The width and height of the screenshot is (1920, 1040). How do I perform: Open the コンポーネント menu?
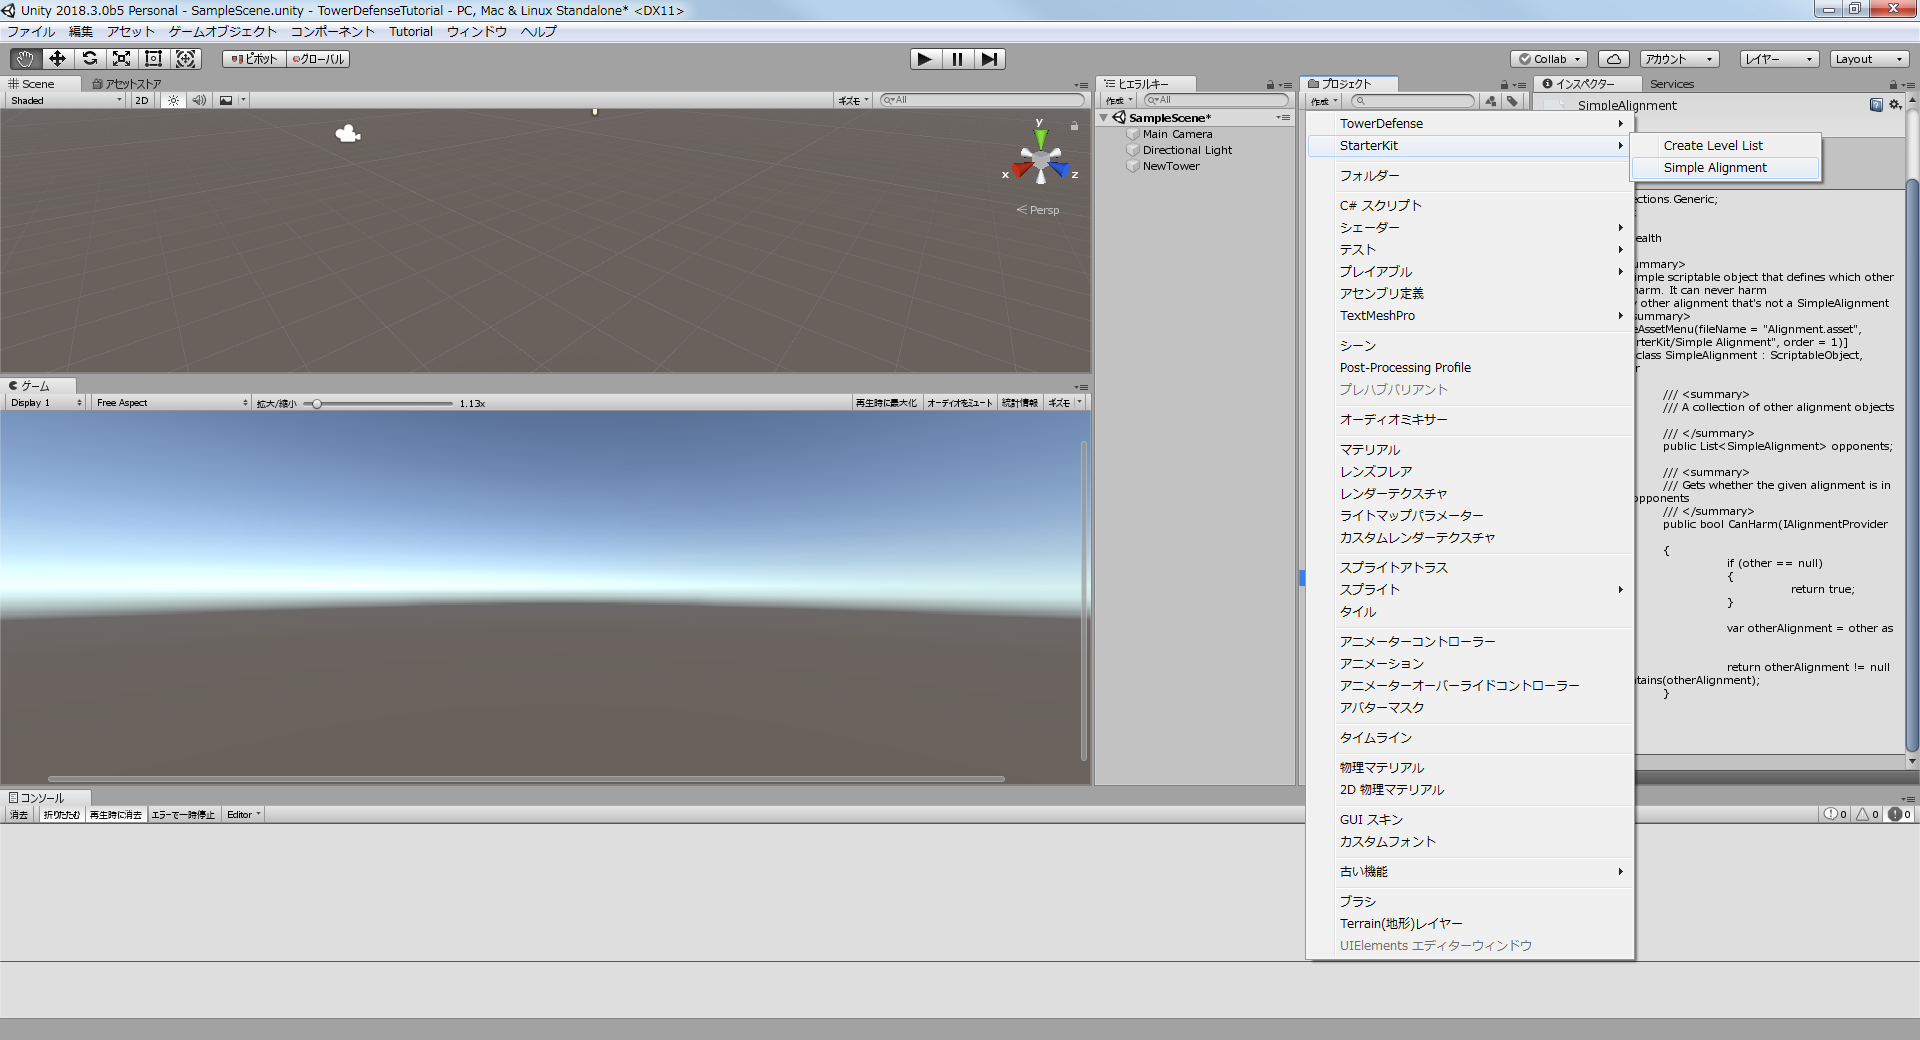coord(332,32)
